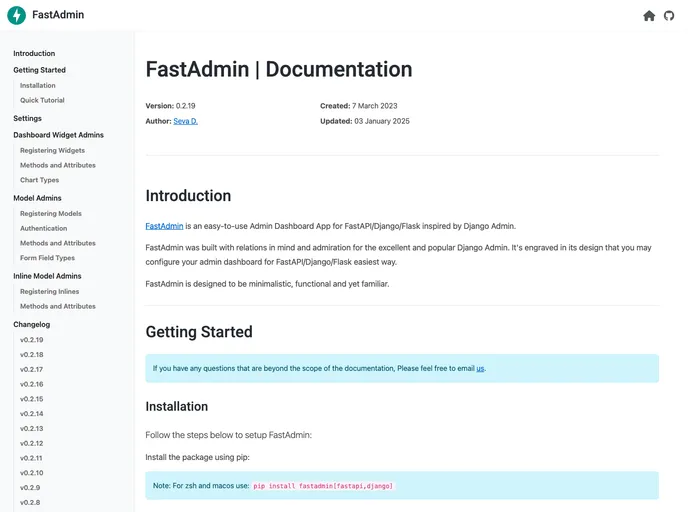Jump to changelog v0.2.11

pos(31,458)
